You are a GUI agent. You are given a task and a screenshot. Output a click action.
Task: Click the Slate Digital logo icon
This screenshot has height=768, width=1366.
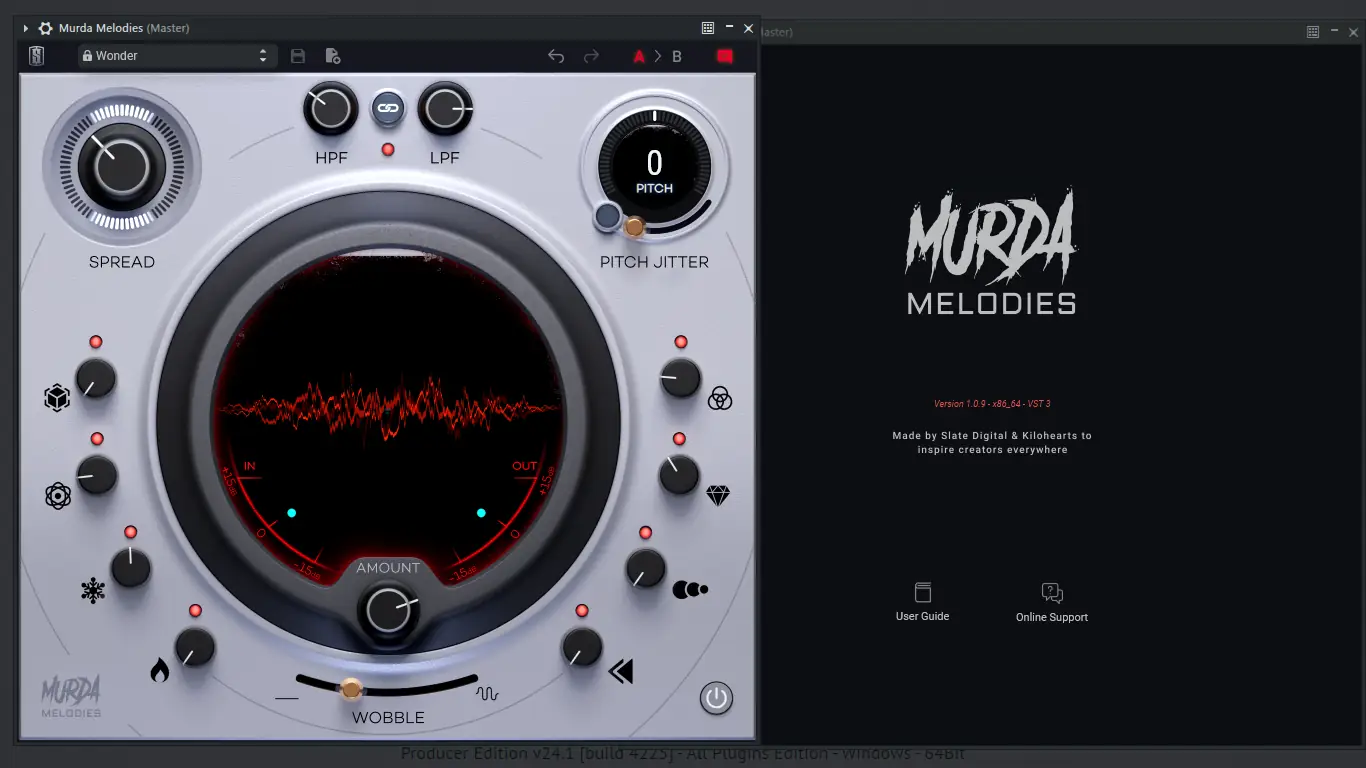coord(37,56)
